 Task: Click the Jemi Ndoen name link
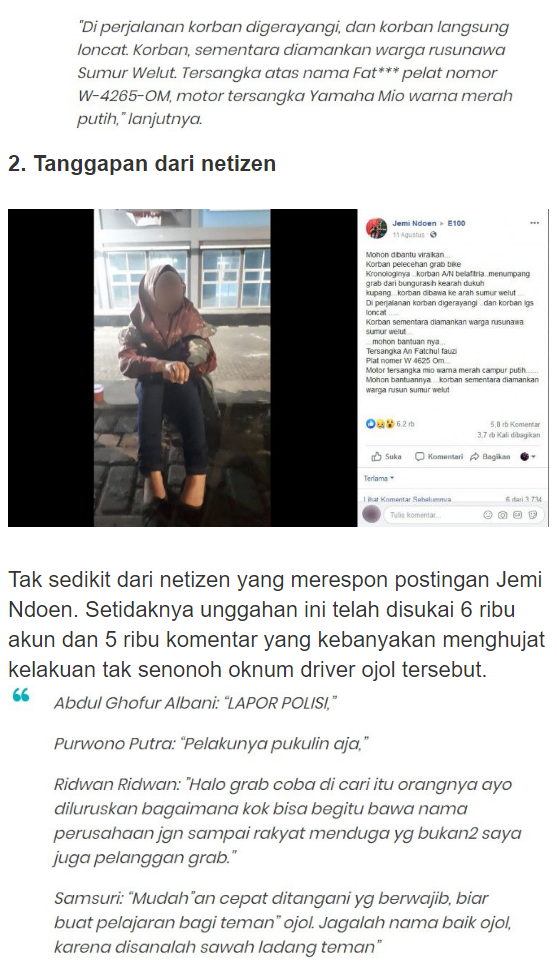[415, 223]
